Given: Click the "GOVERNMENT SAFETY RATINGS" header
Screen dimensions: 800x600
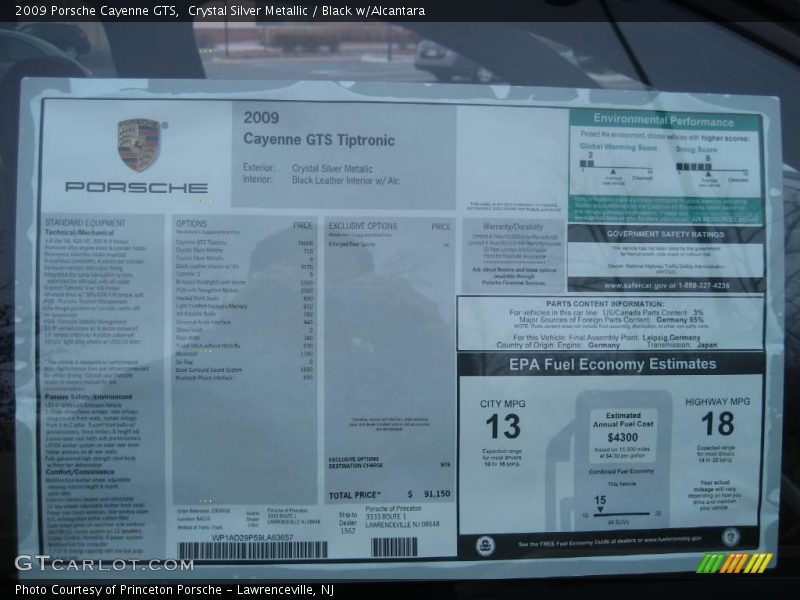Looking at the screenshot, I should point(665,234).
